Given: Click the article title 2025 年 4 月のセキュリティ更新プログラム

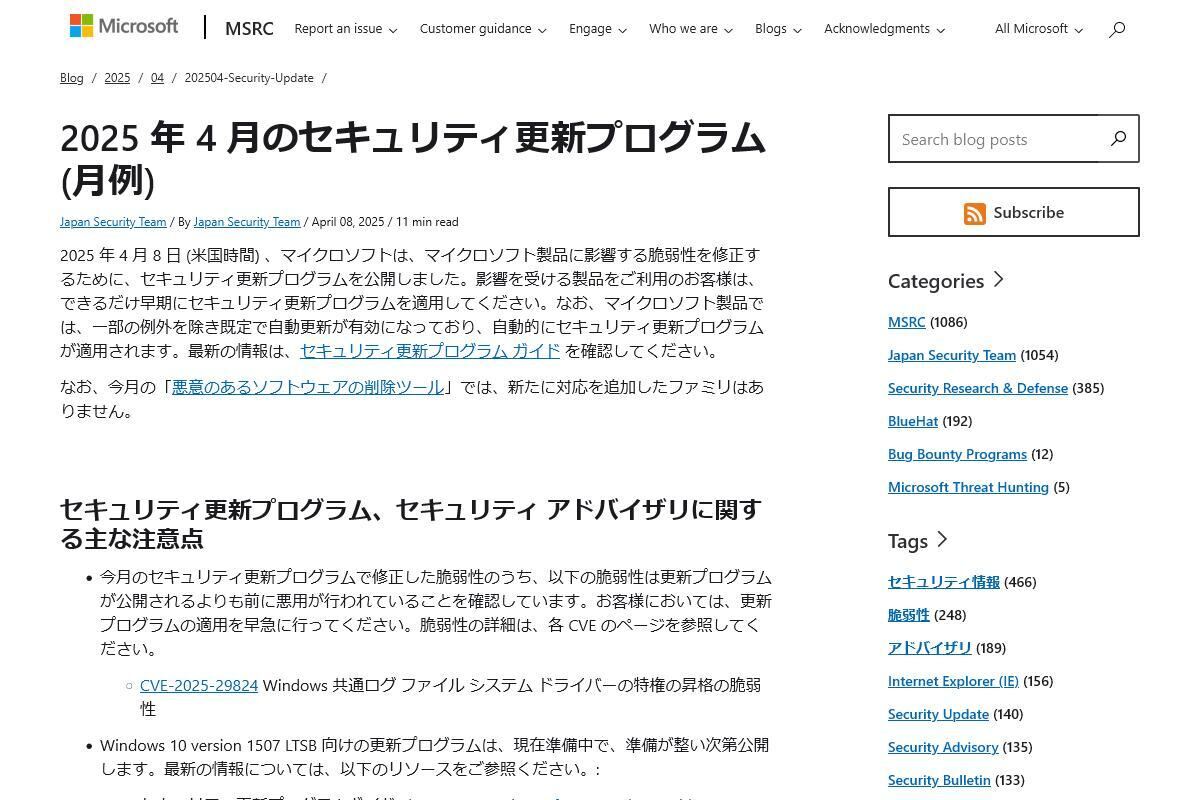Looking at the screenshot, I should click(413, 159).
